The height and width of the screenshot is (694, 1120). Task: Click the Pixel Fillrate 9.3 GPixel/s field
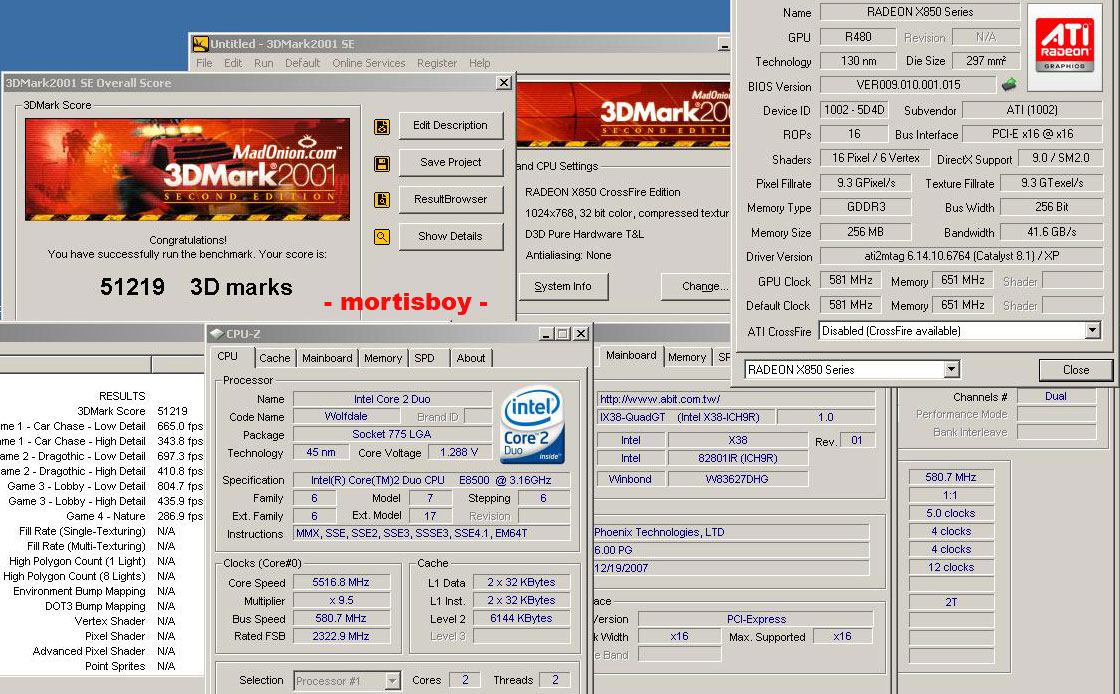pos(865,183)
